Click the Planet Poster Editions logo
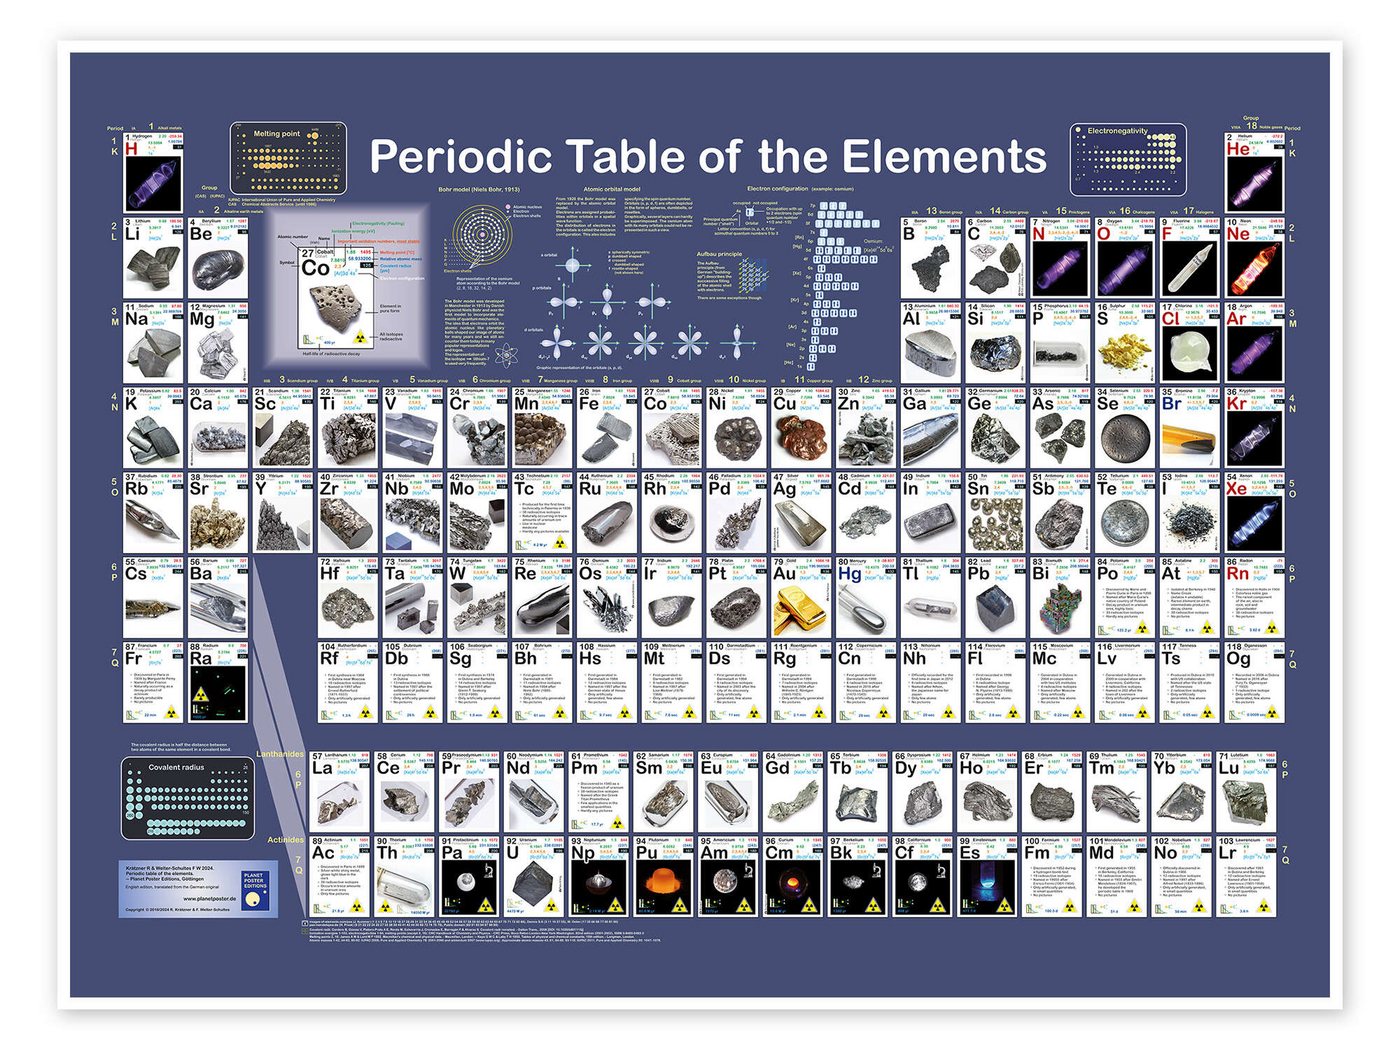1400x1050 pixels. click(255, 888)
